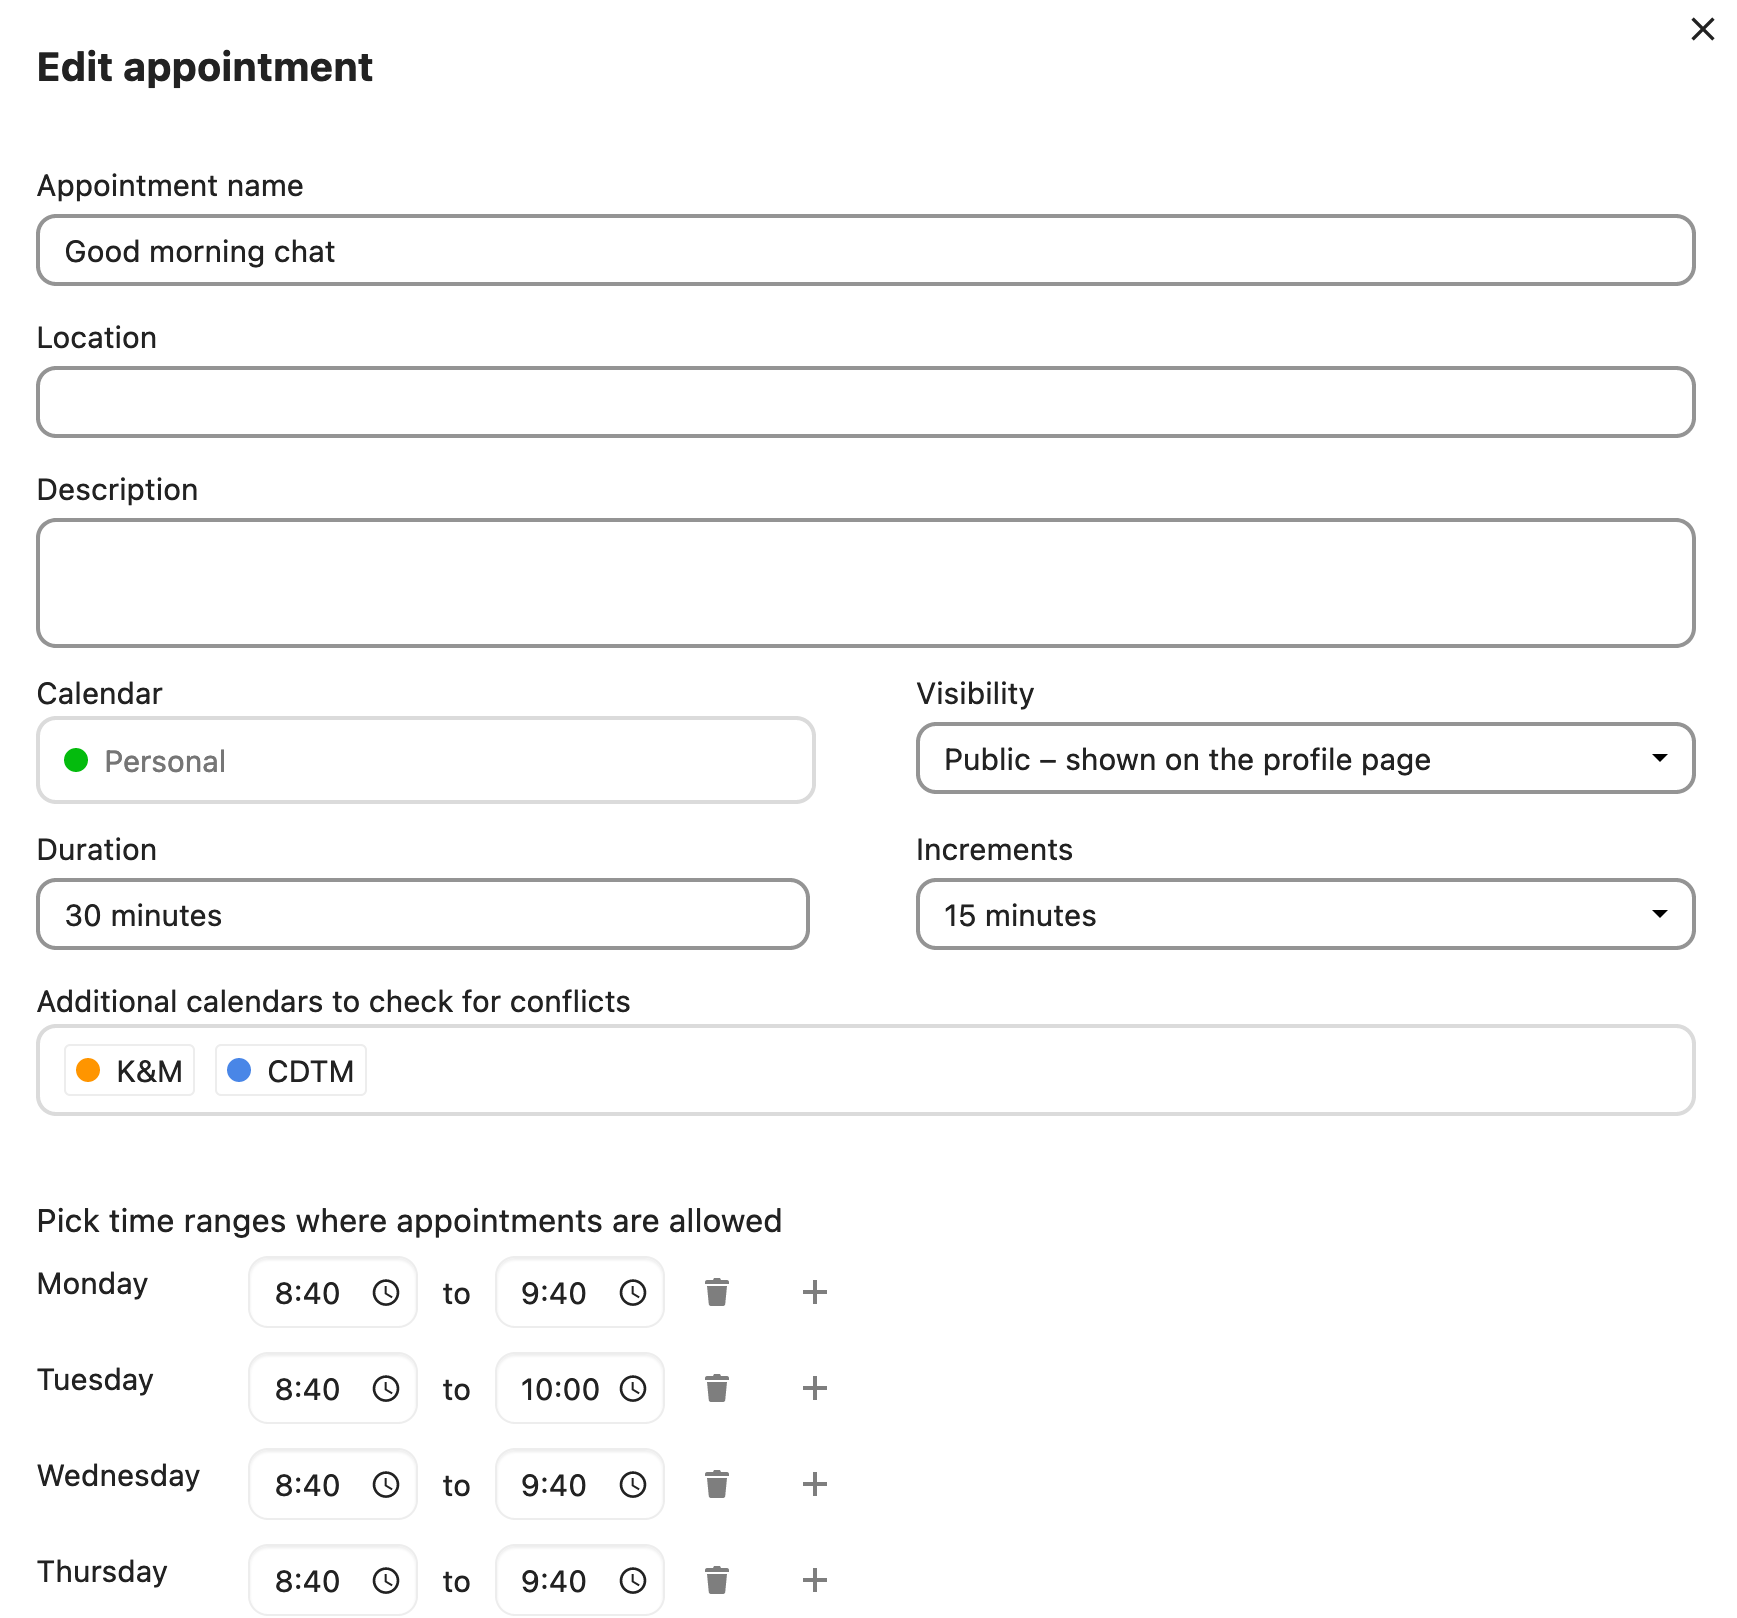Select the K&M calendar tag
This screenshot has height=1618, width=1737.
130,1071
